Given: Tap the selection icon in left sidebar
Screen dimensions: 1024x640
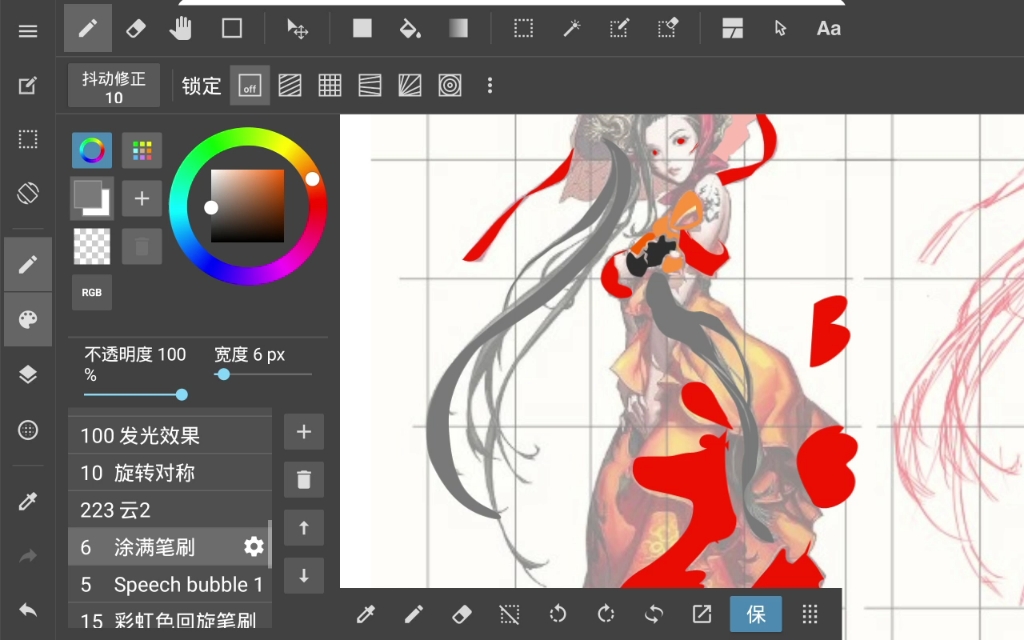Looking at the screenshot, I should coord(27,139).
